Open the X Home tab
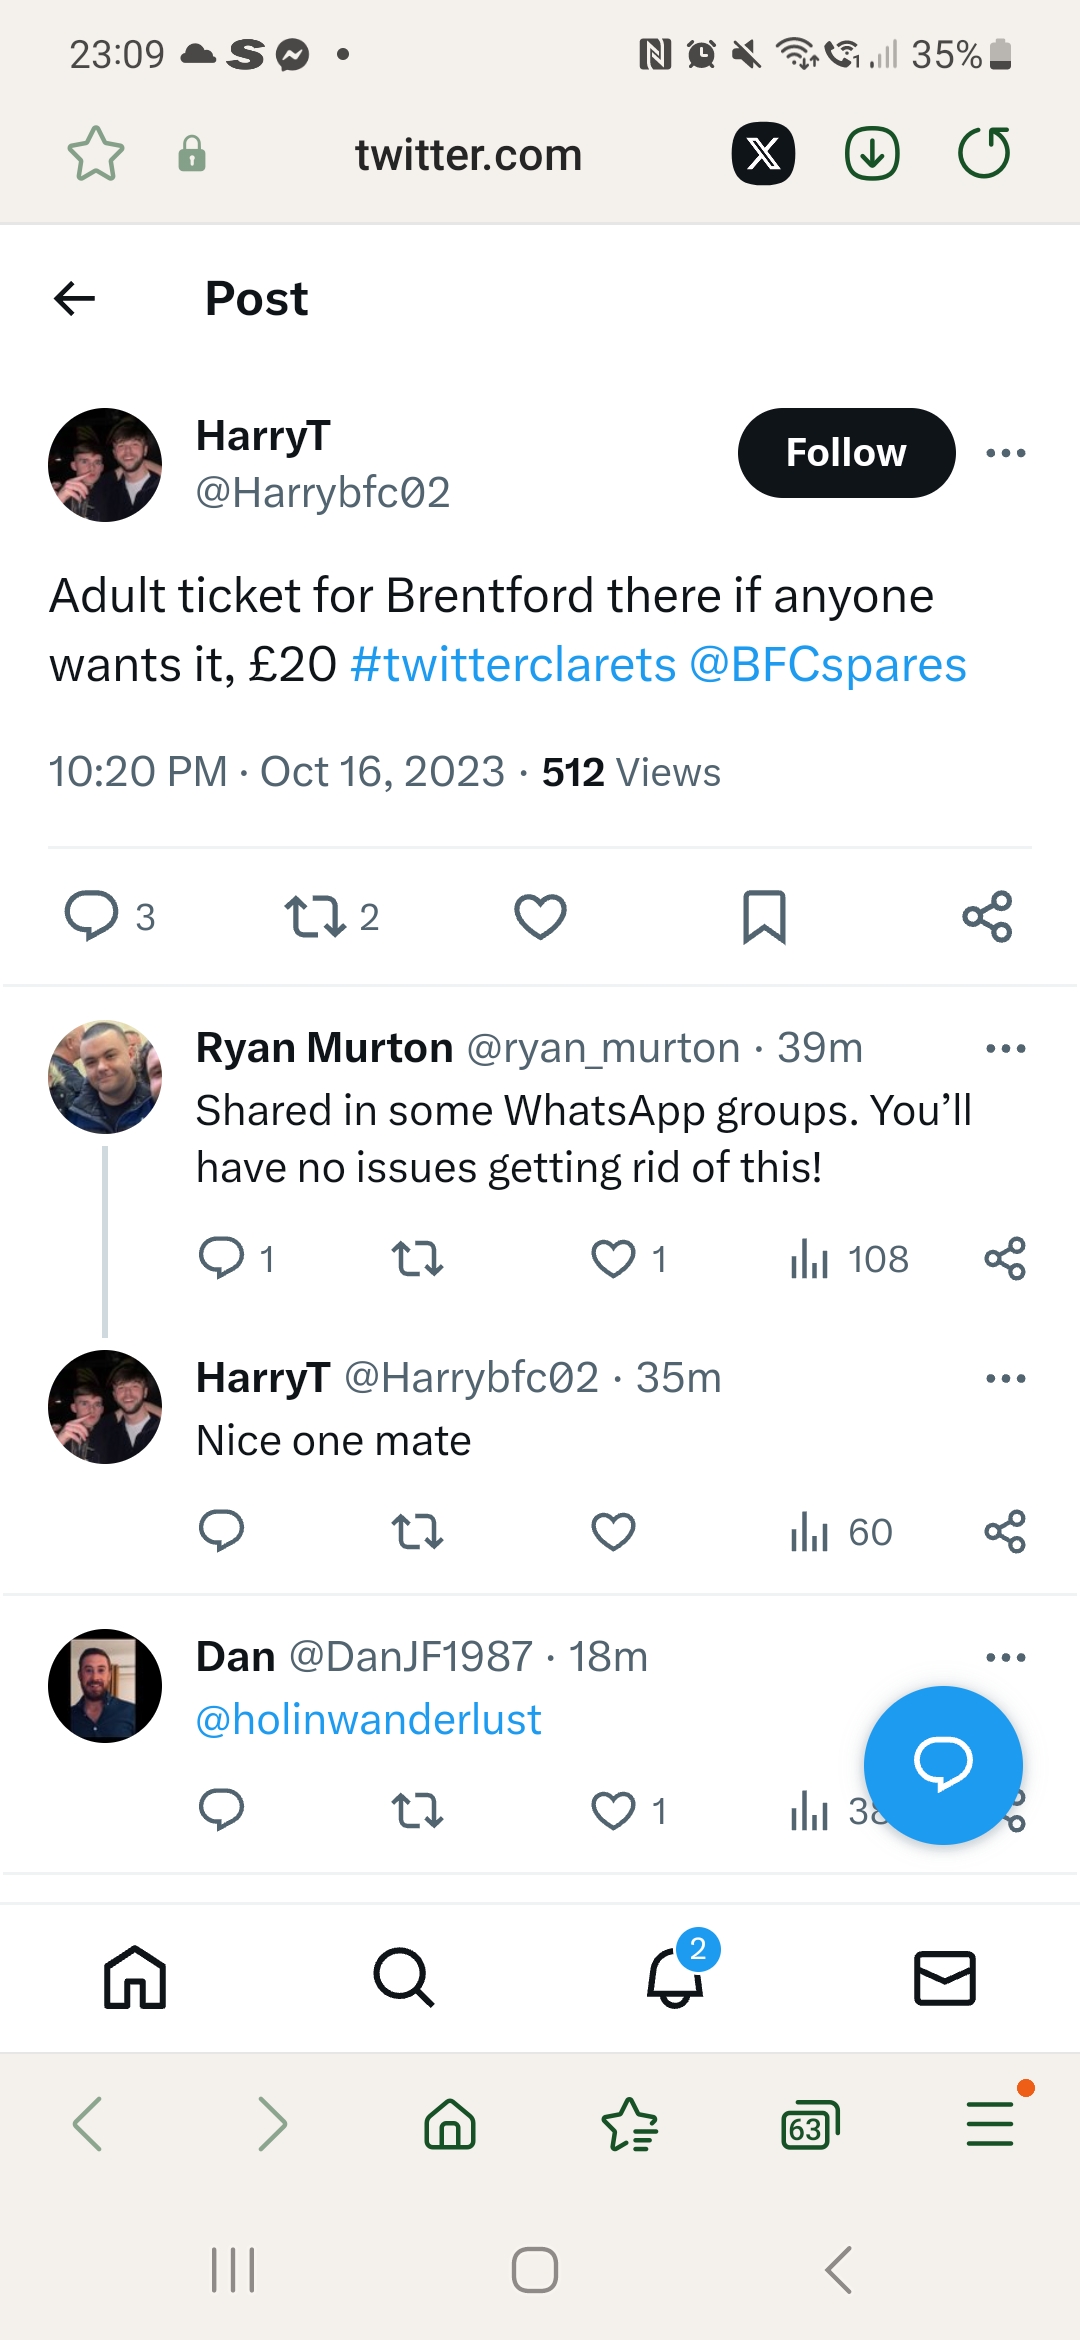Image resolution: width=1080 pixels, height=2340 pixels. coord(135,1978)
